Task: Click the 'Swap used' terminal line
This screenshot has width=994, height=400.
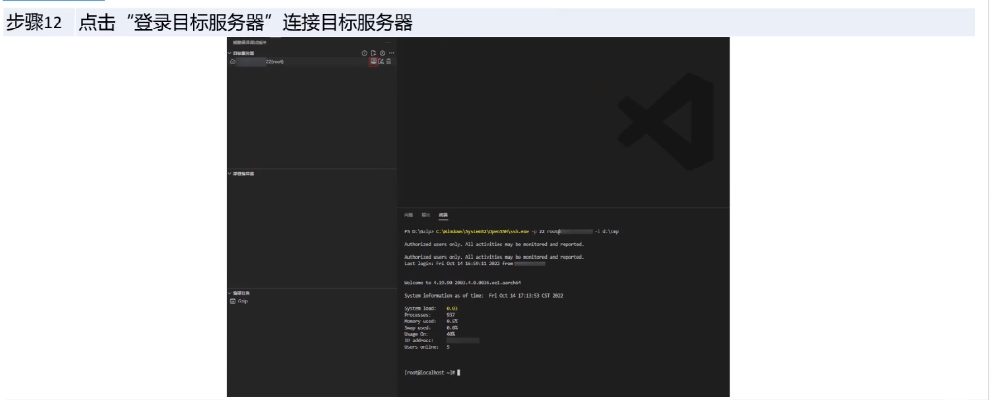Action: [430, 328]
